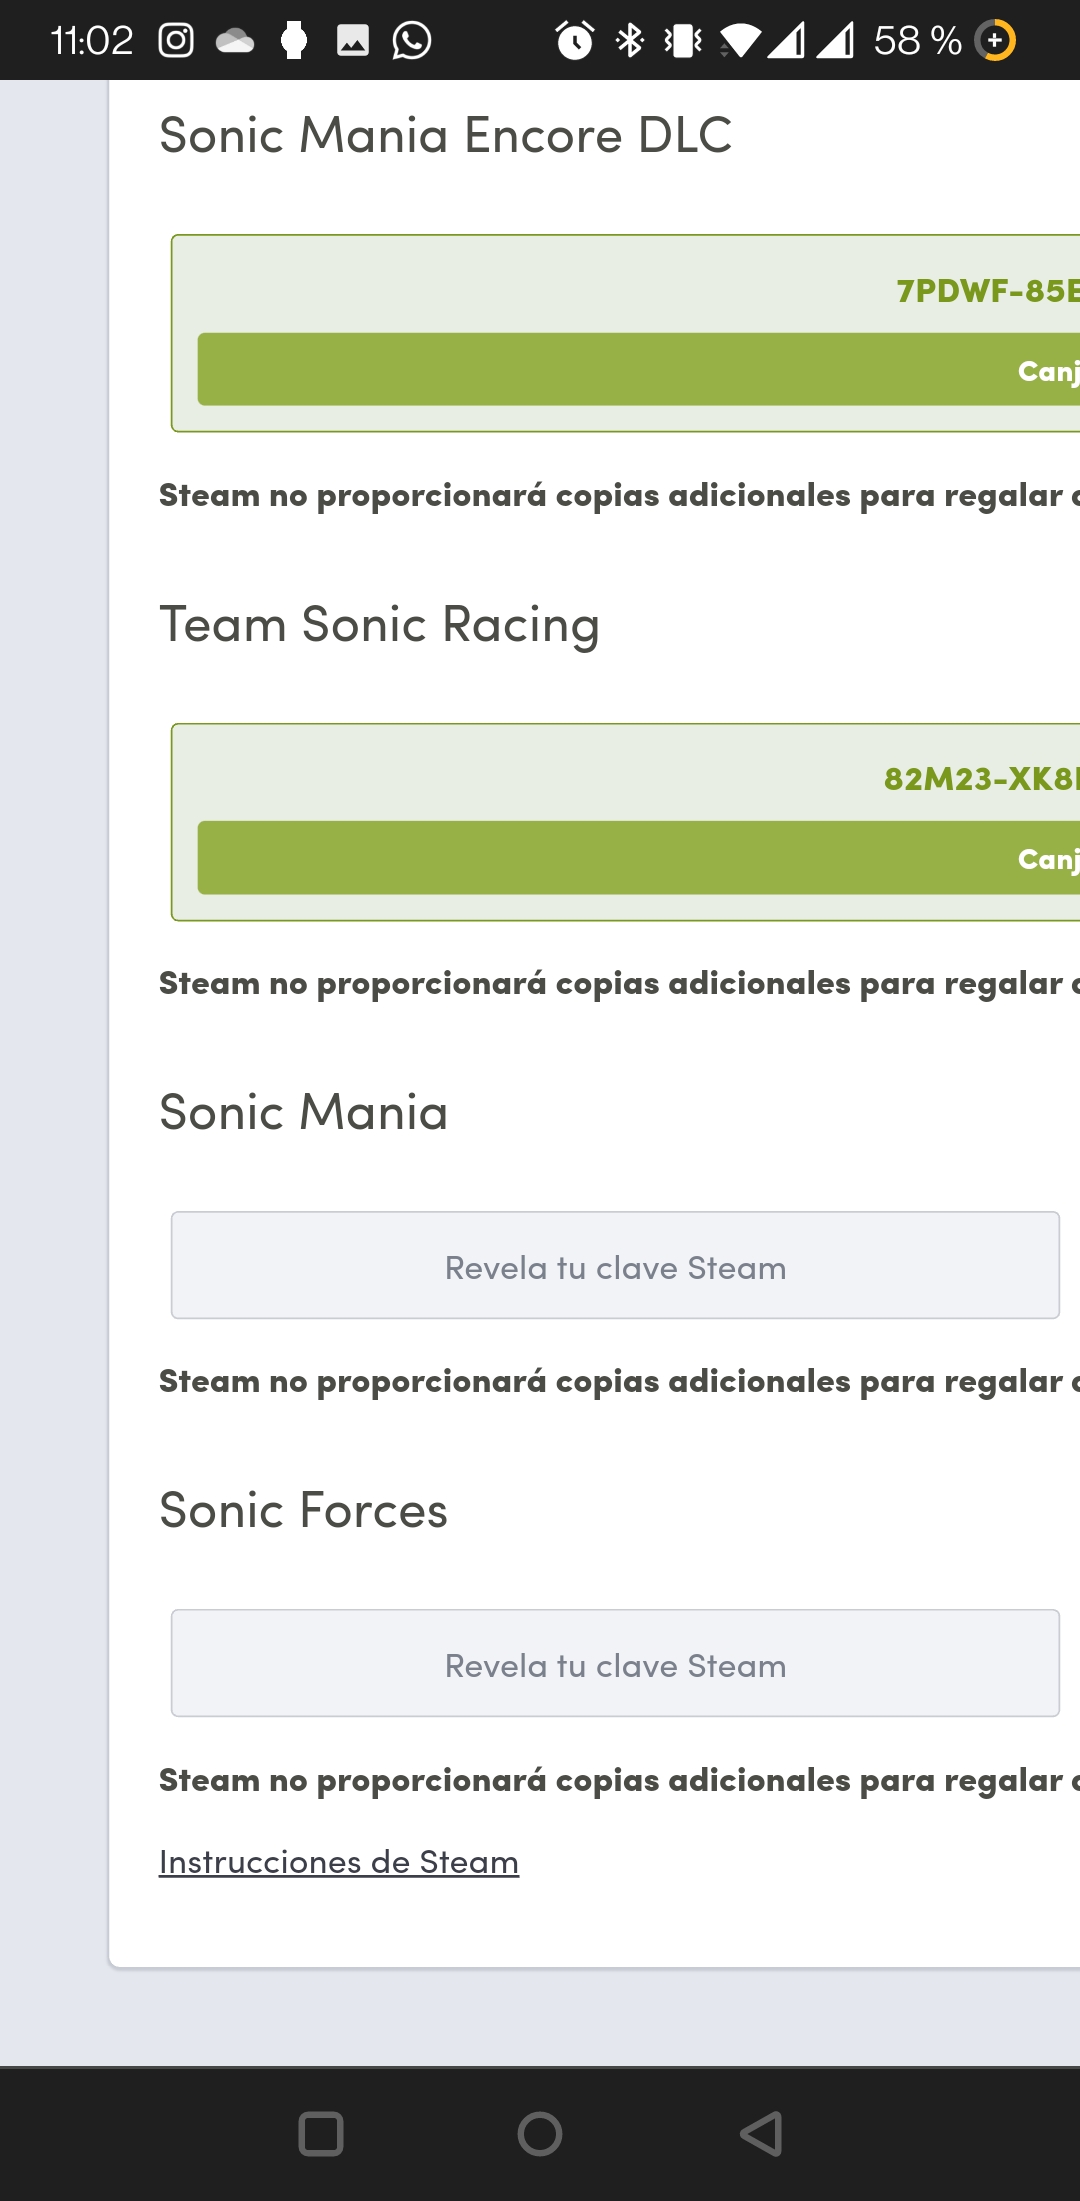Redeem the Team Sonic Racing key
This screenshot has height=2201, width=1080.
pos(639,858)
